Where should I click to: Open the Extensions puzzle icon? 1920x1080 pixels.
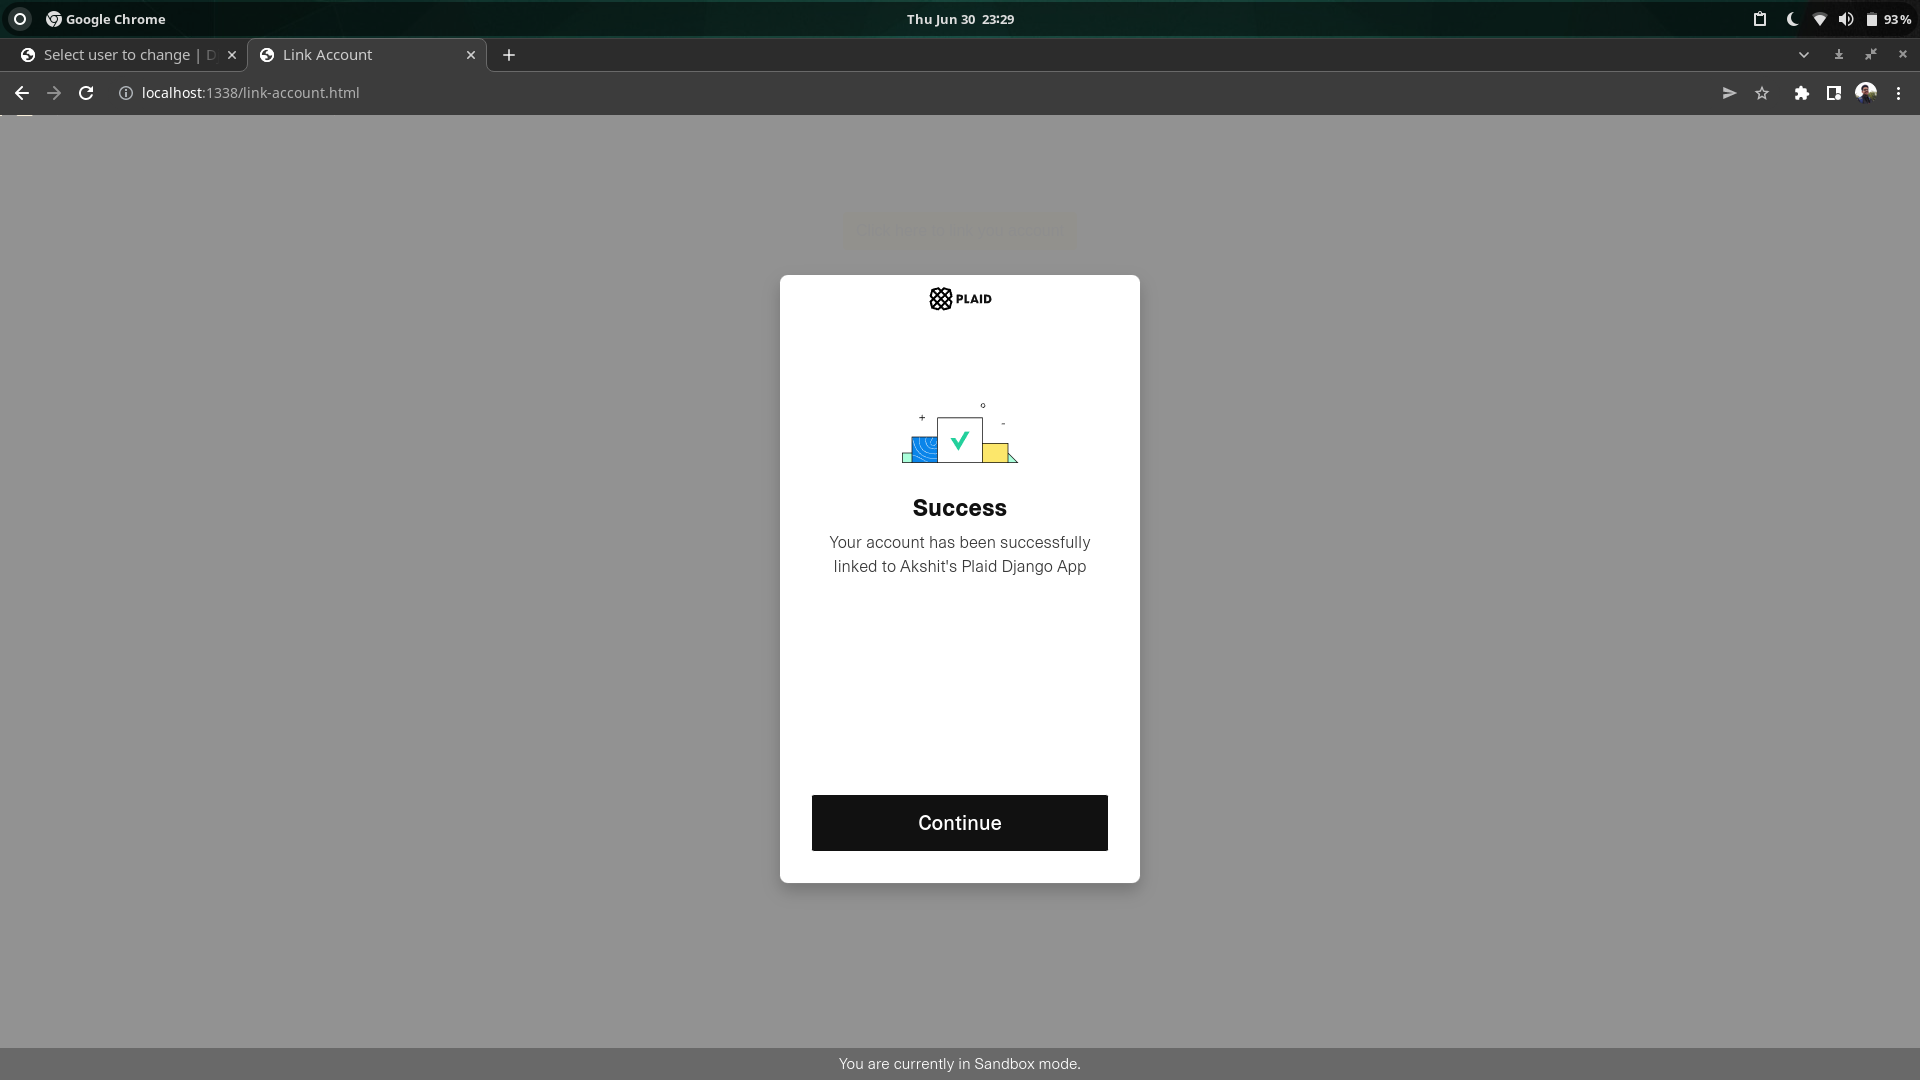(1801, 93)
